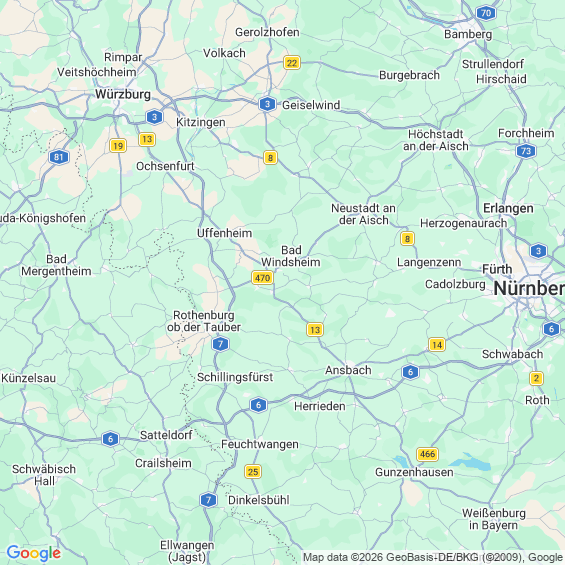Image resolution: width=565 pixels, height=565 pixels.
Task: Click the B14 road shield east of Ansbach
Action: point(437,345)
